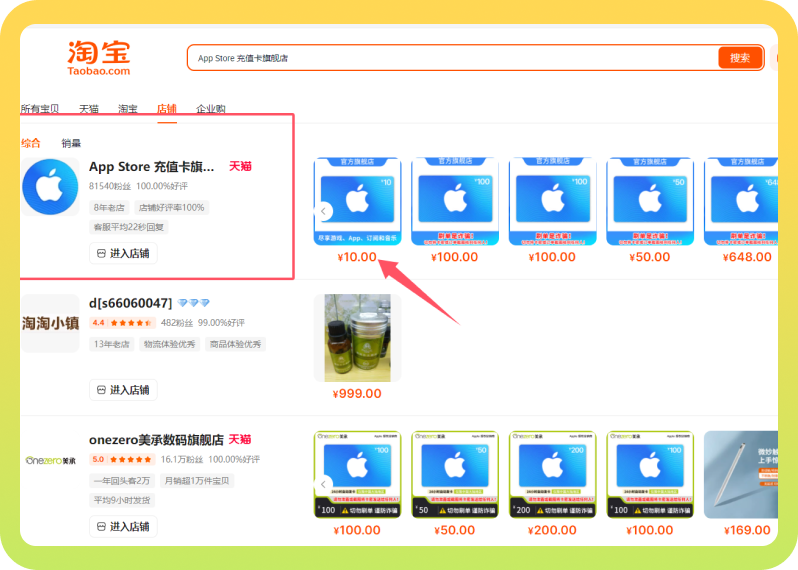798x570 pixels.
Task: Click the 客服平均22秒回复 tag
Action: [x=129, y=227]
